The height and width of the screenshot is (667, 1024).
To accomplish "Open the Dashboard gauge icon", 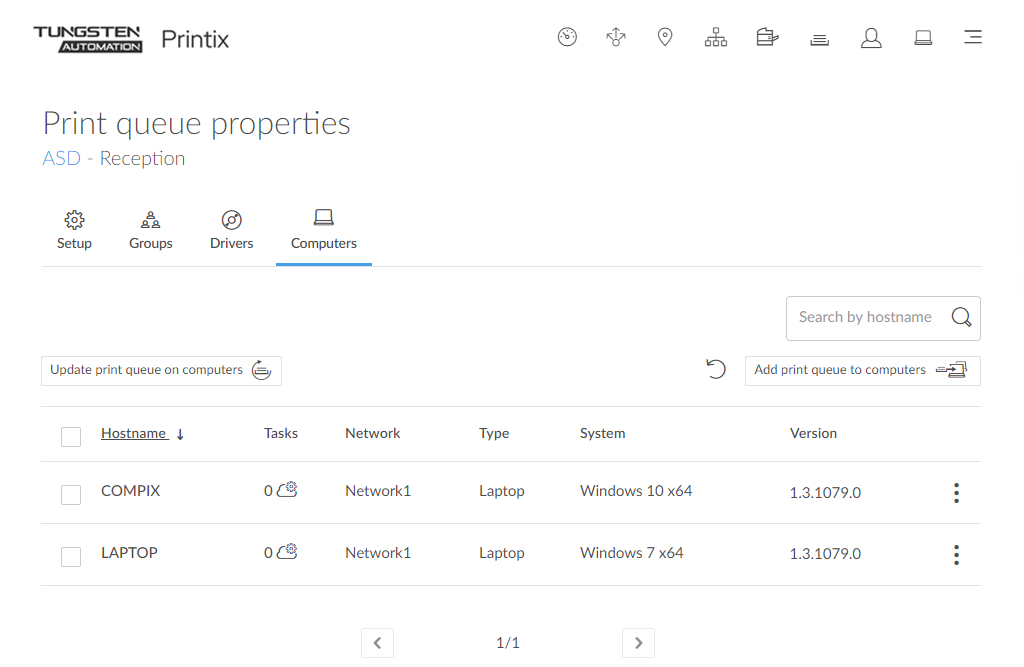I will pos(567,38).
